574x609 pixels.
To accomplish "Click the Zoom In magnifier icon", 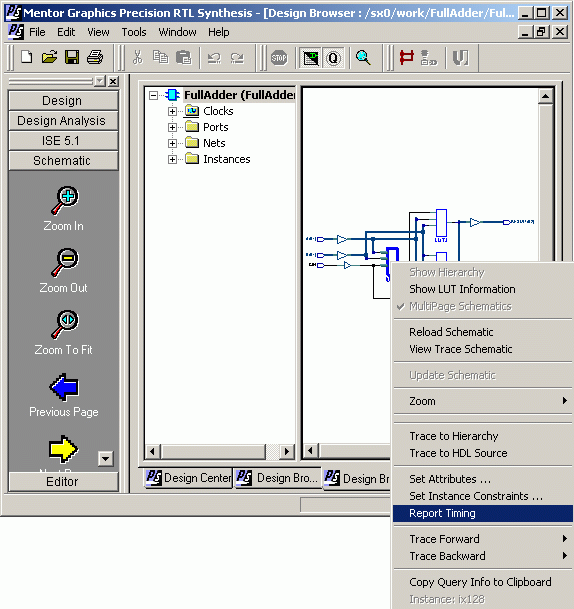I will tap(64, 200).
